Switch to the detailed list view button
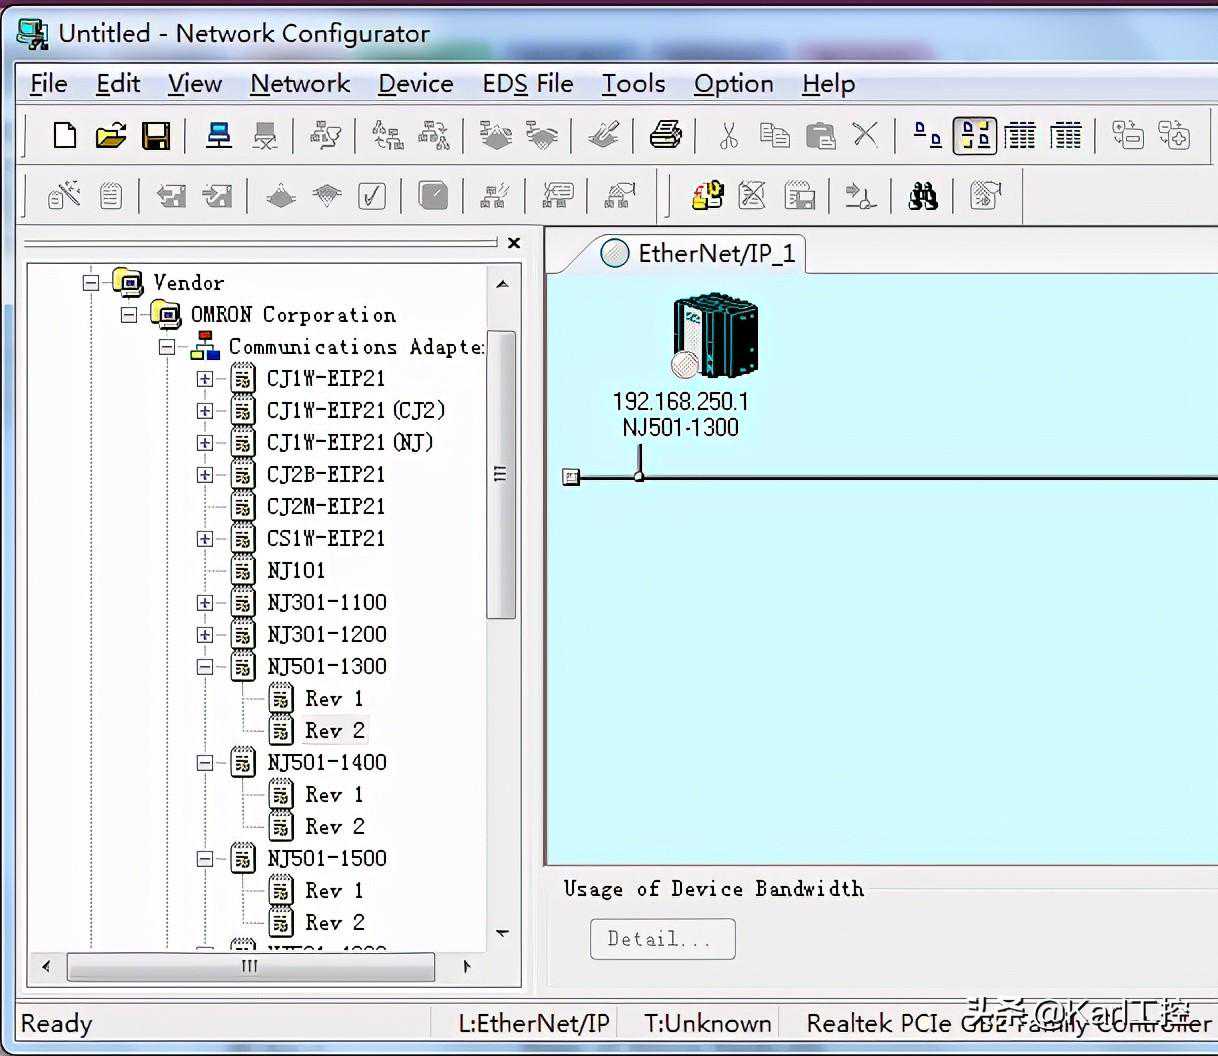This screenshot has height=1056, width=1218. tap(1066, 135)
